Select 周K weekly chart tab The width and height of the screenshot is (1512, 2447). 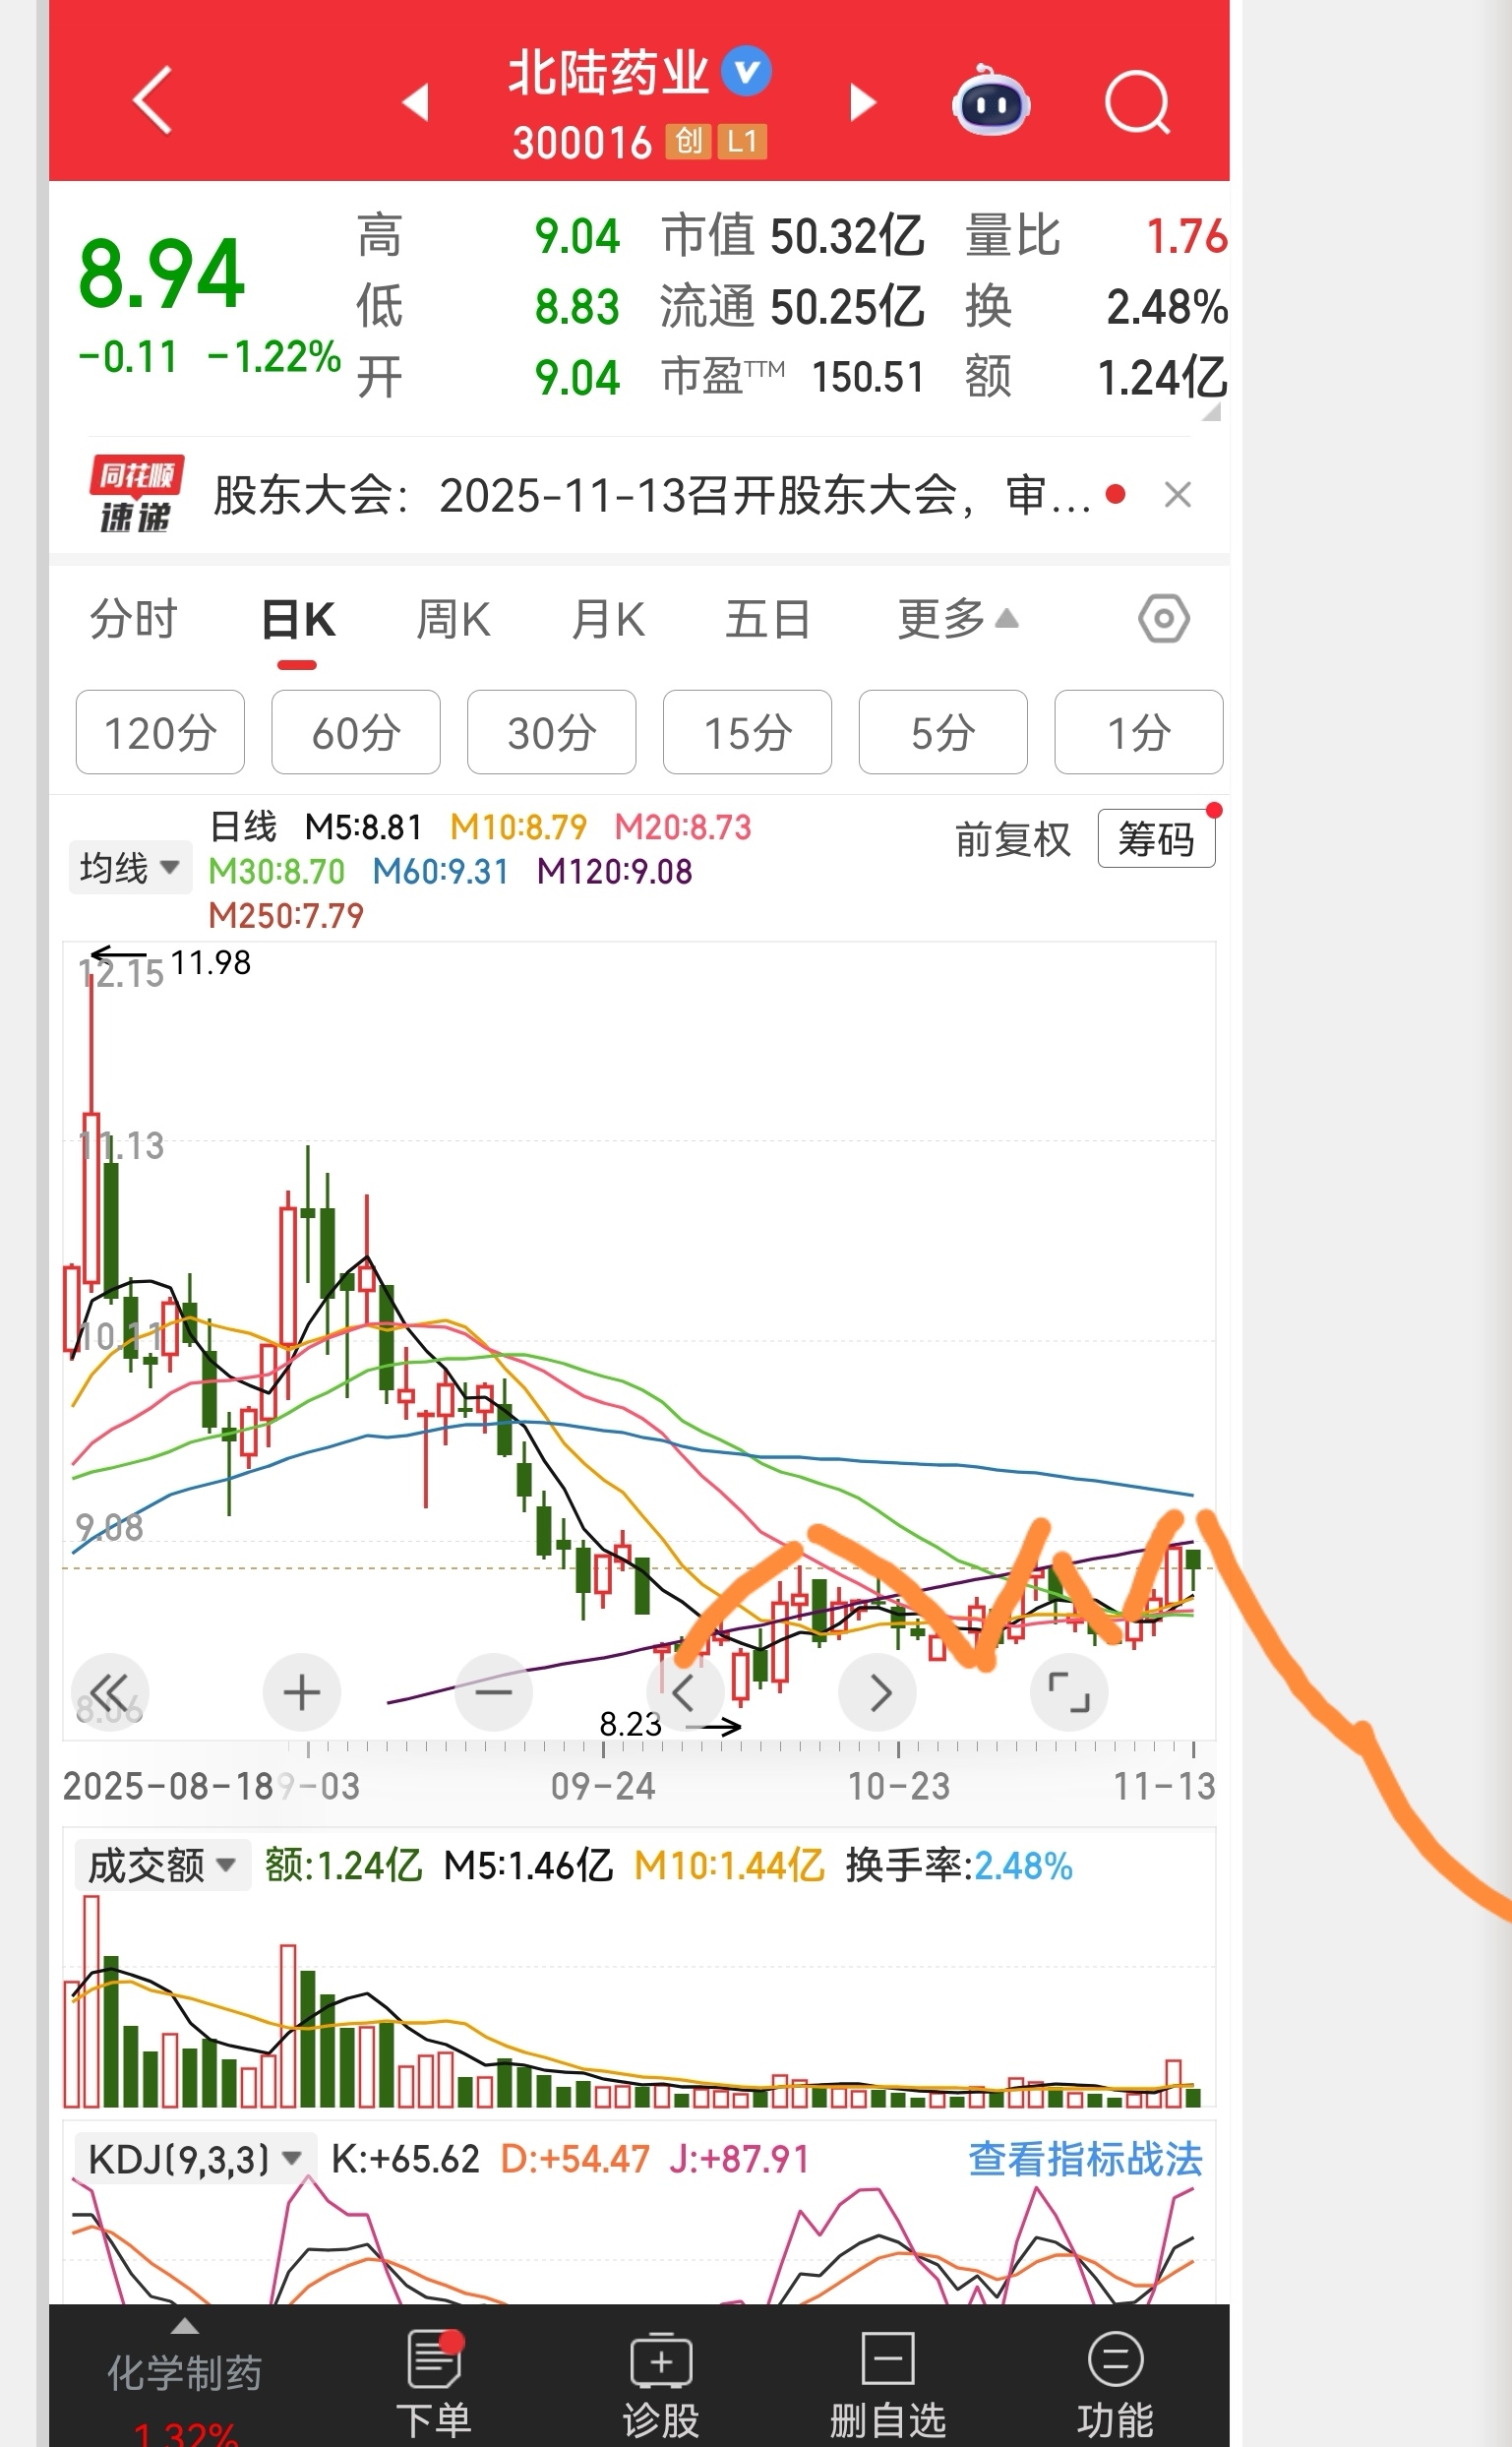tap(453, 619)
